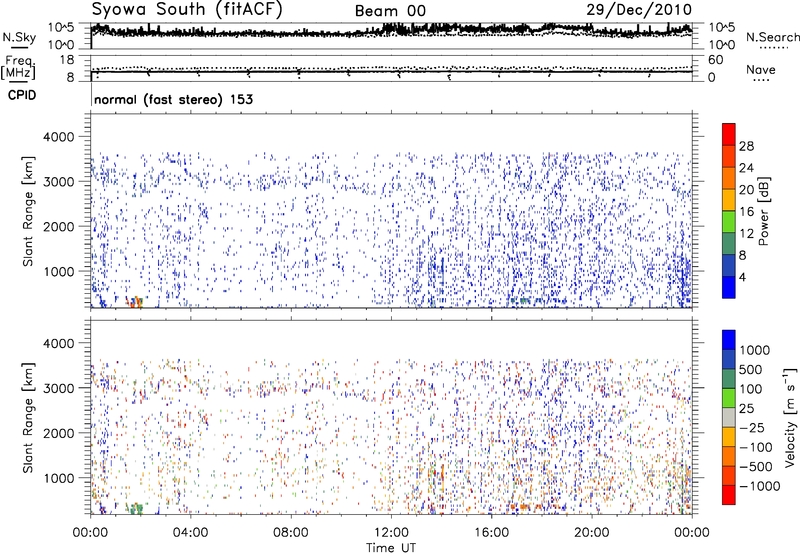This screenshot has width=800, height=554.
Task: Click the 'Power [dB]' colorbar title
Action: 764,211
